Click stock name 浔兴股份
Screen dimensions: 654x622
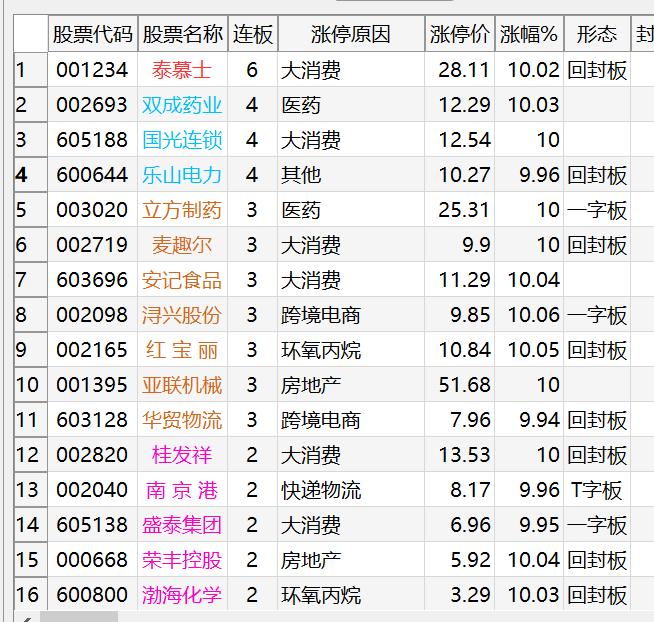pyautogui.click(x=182, y=315)
